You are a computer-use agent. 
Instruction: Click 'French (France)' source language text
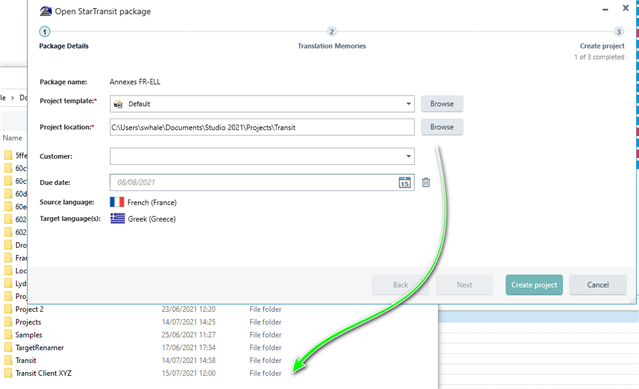coord(152,202)
